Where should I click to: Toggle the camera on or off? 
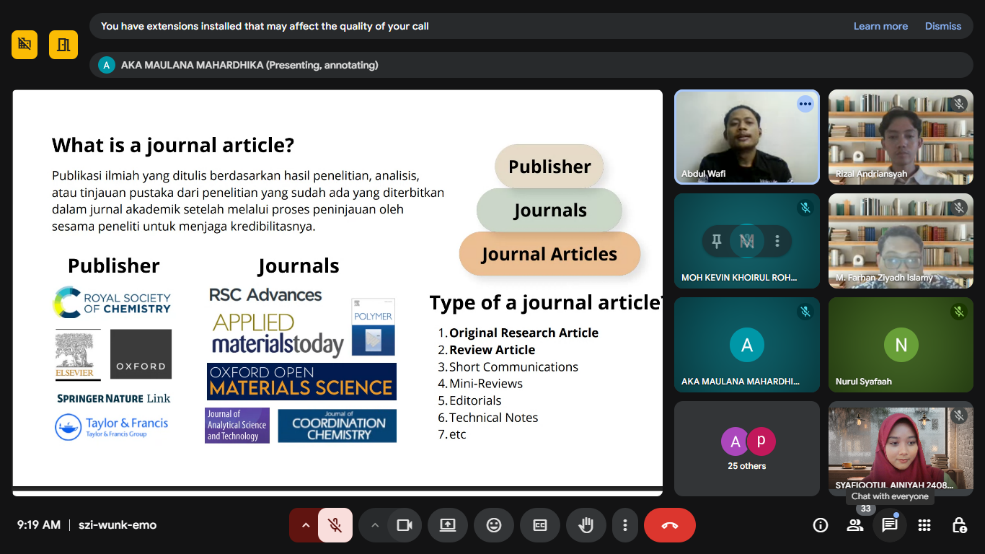[x=404, y=525]
